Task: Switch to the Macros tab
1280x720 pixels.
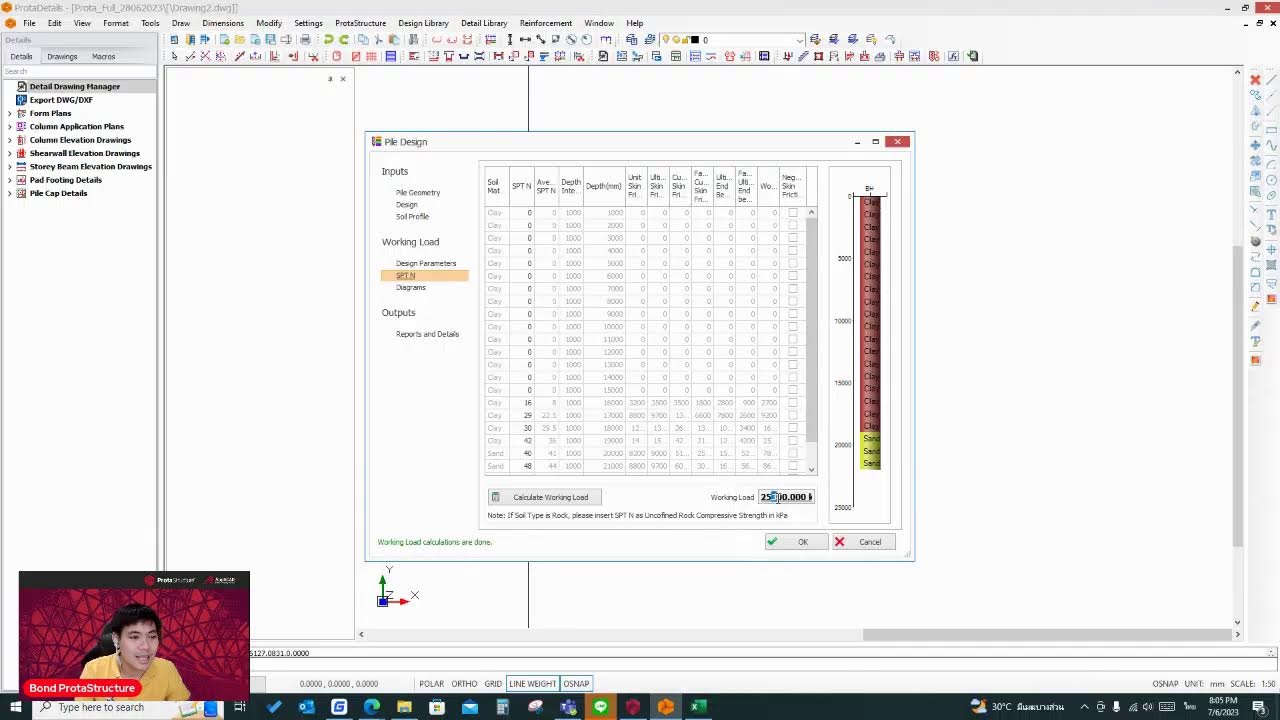Action: click(x=103, y=57)
